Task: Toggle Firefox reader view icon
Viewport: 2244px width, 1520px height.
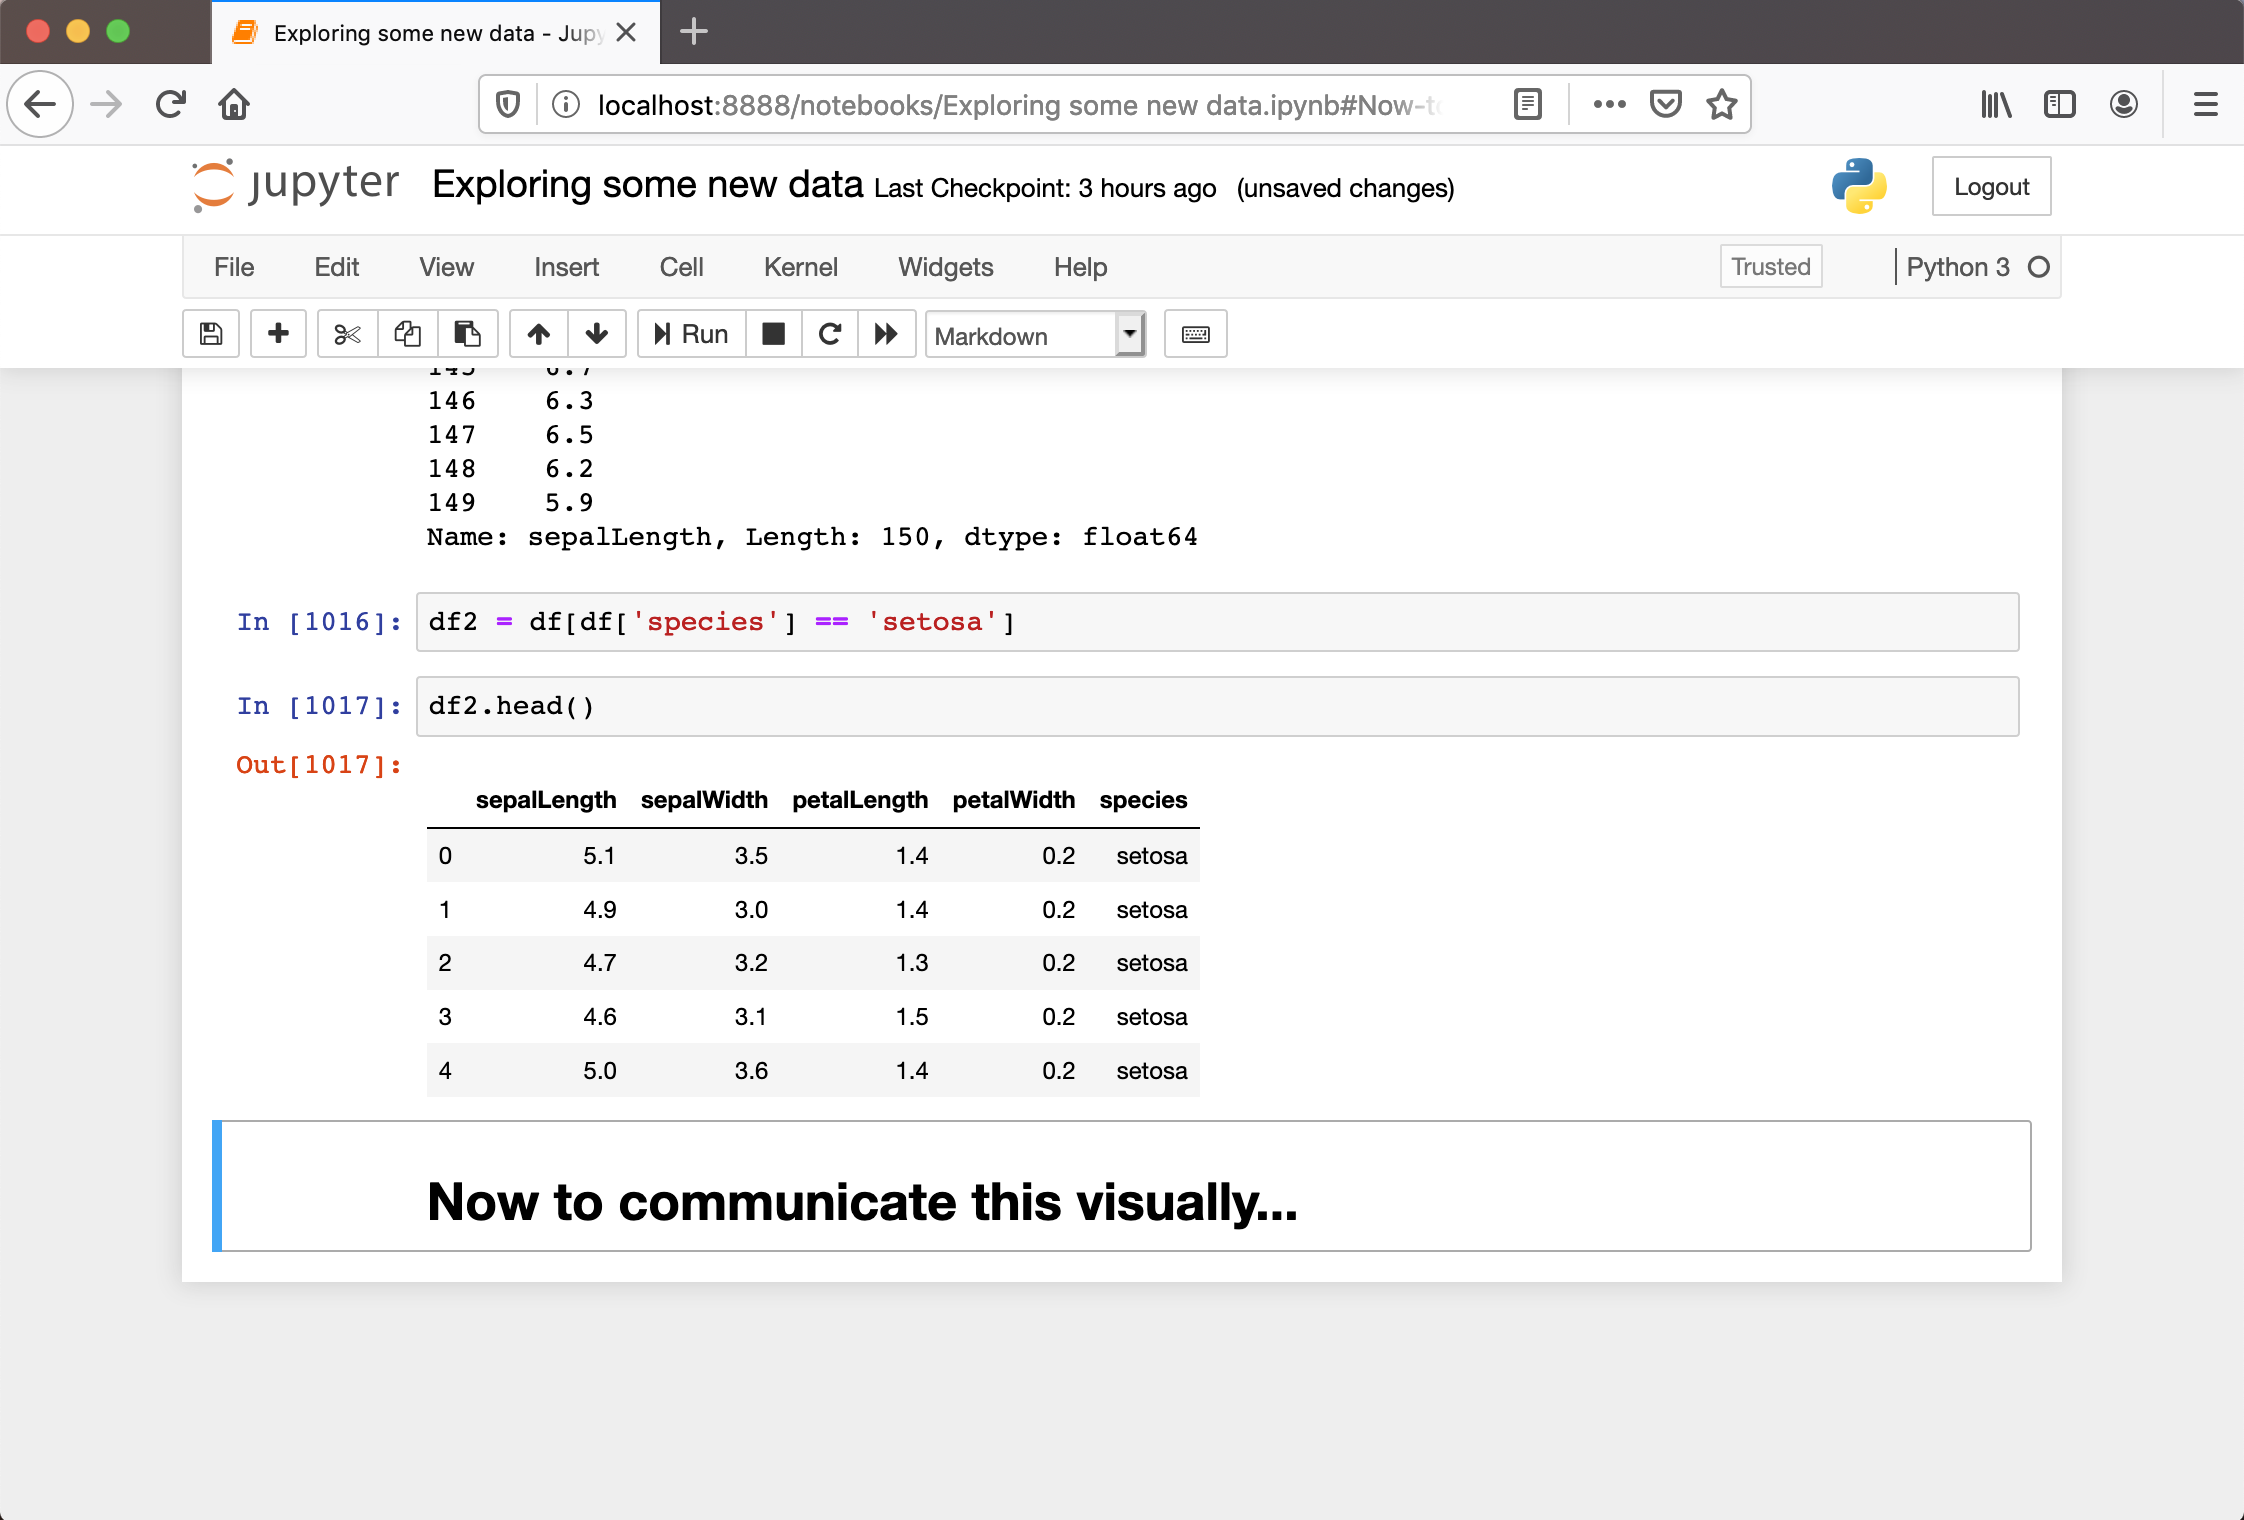Action: tap(1527, 104)
